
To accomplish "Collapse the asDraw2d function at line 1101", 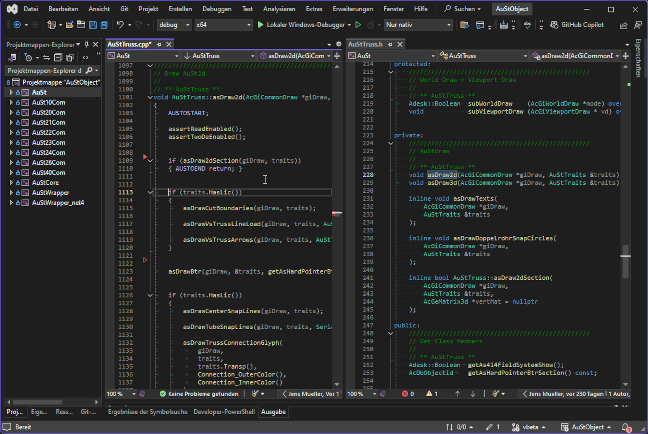I will coord(151,97).
